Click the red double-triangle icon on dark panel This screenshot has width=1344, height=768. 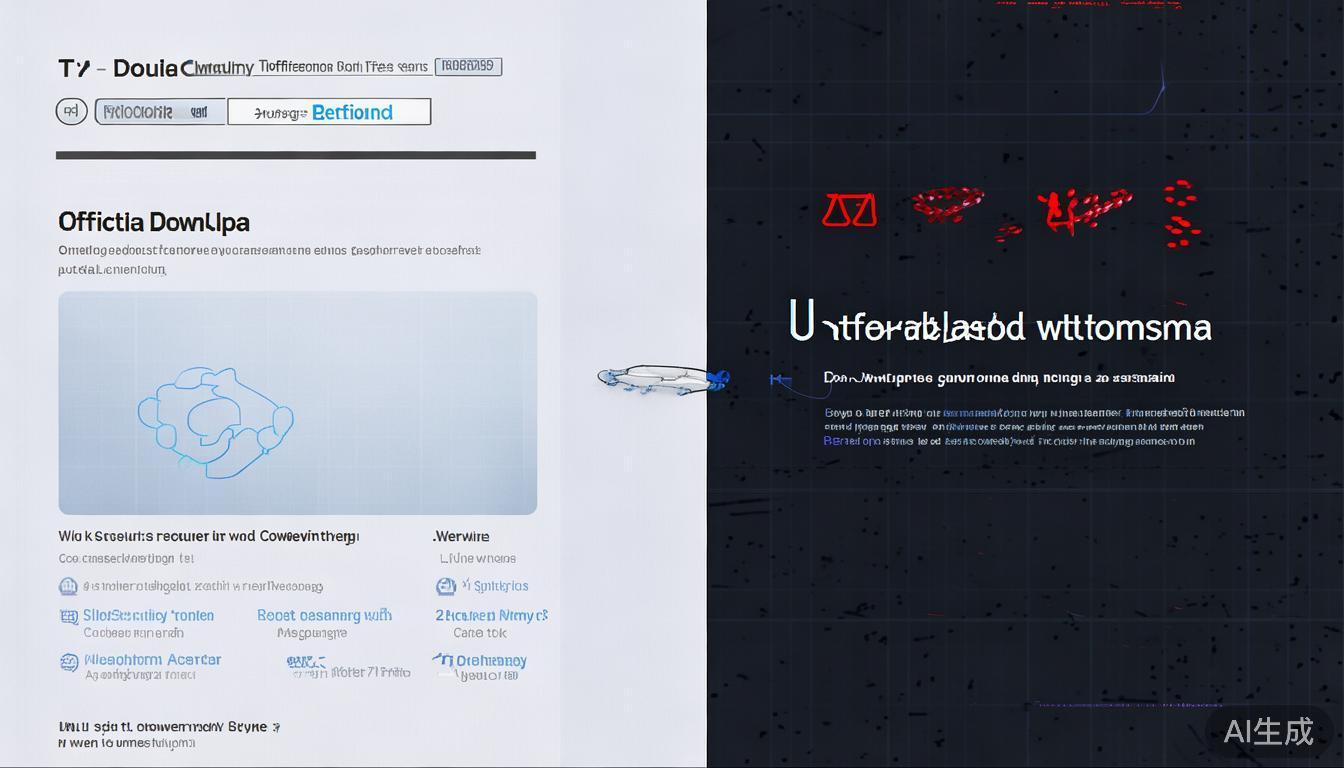(x=849, y=210)
